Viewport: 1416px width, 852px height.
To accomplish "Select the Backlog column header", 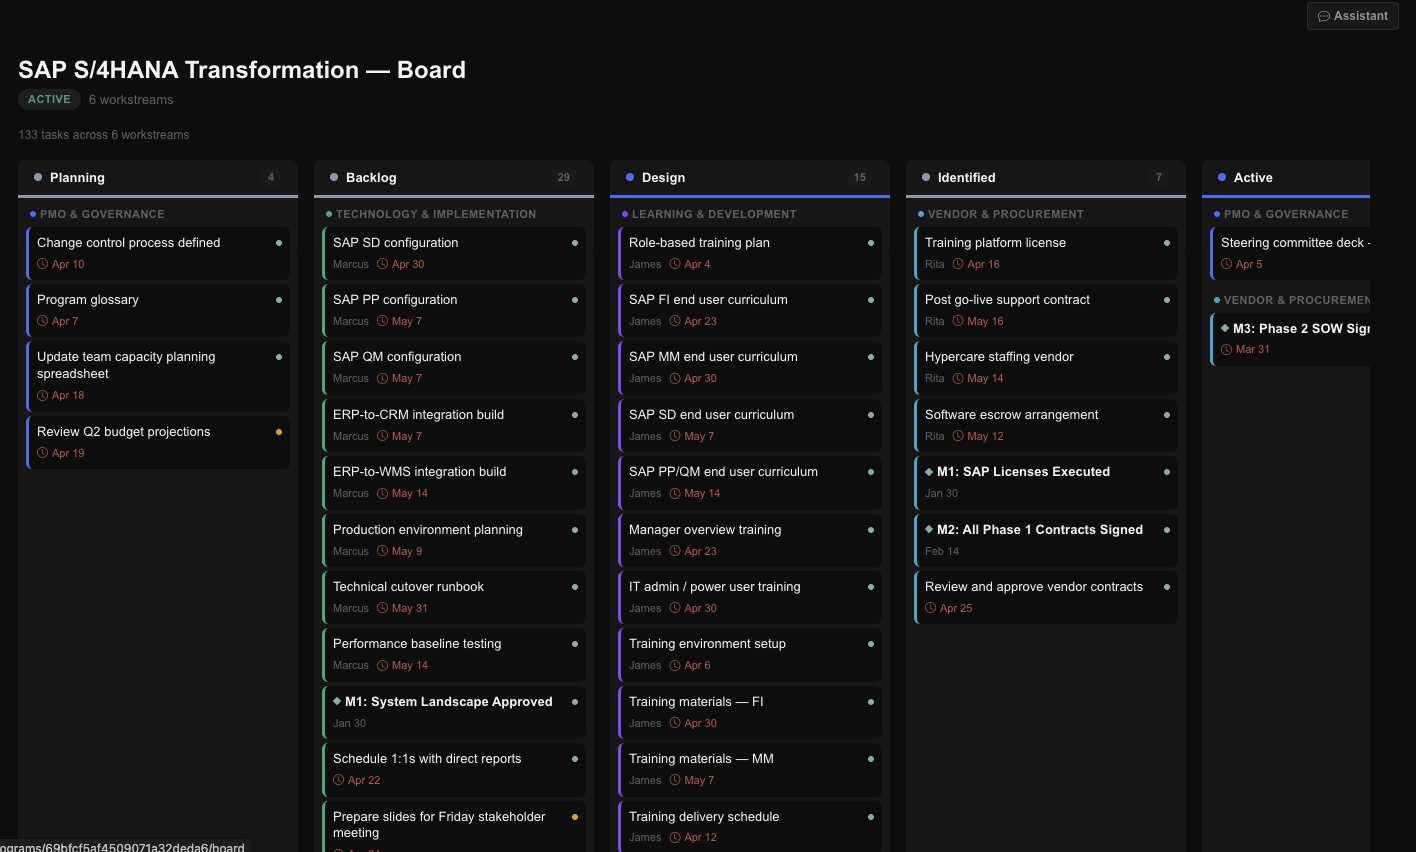I will point(454,177).
